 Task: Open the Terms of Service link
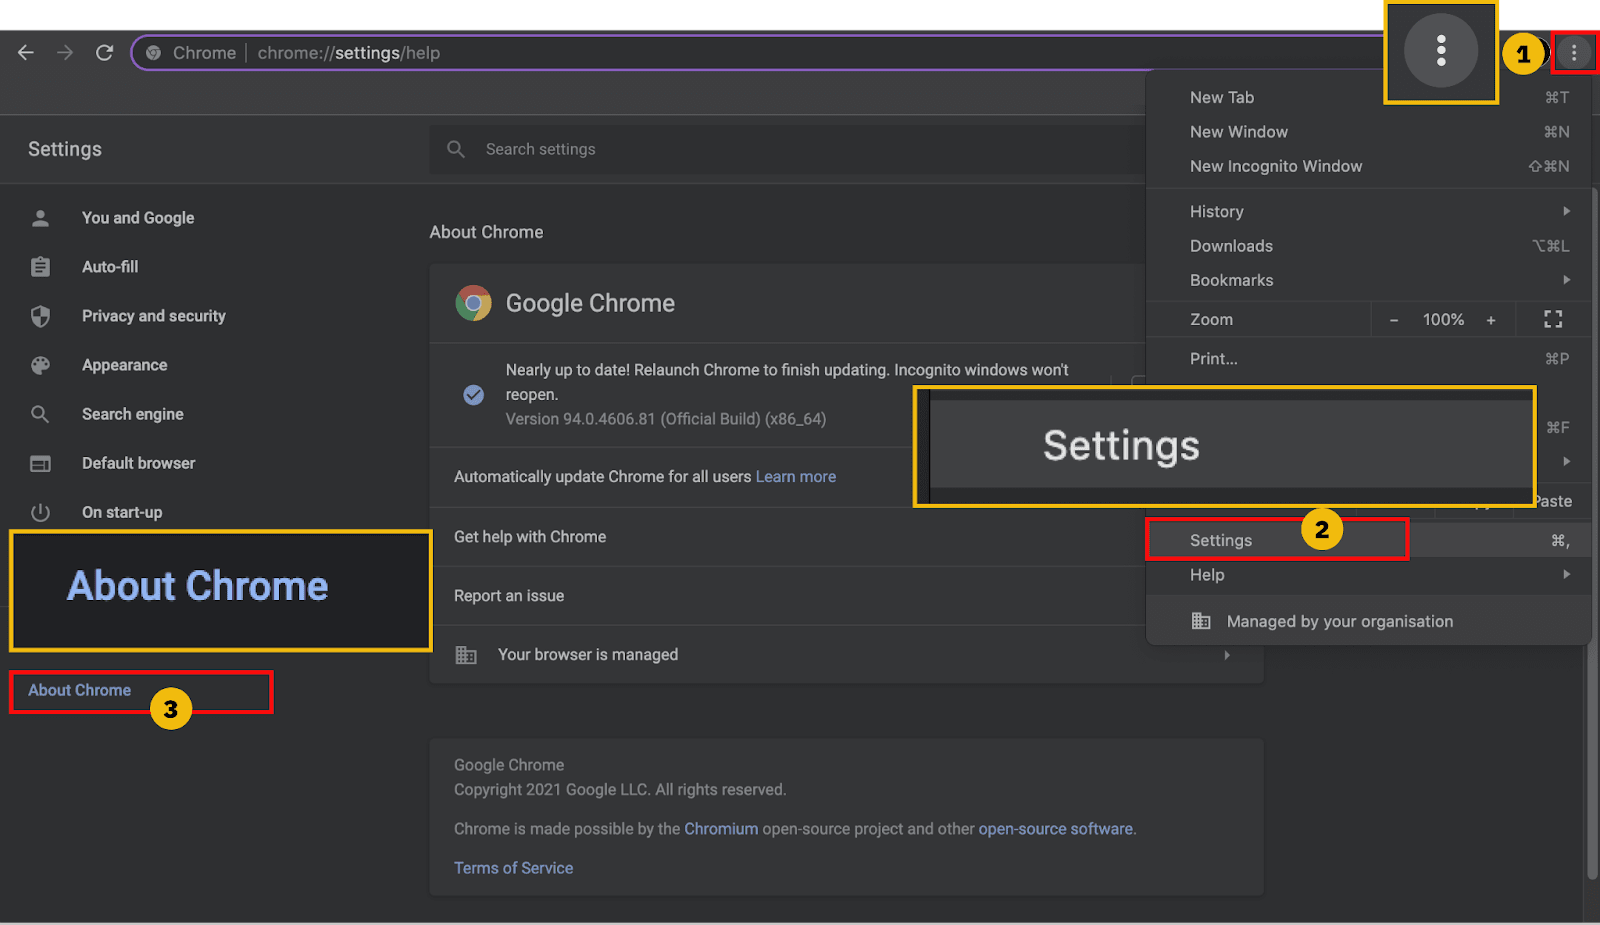514,868
